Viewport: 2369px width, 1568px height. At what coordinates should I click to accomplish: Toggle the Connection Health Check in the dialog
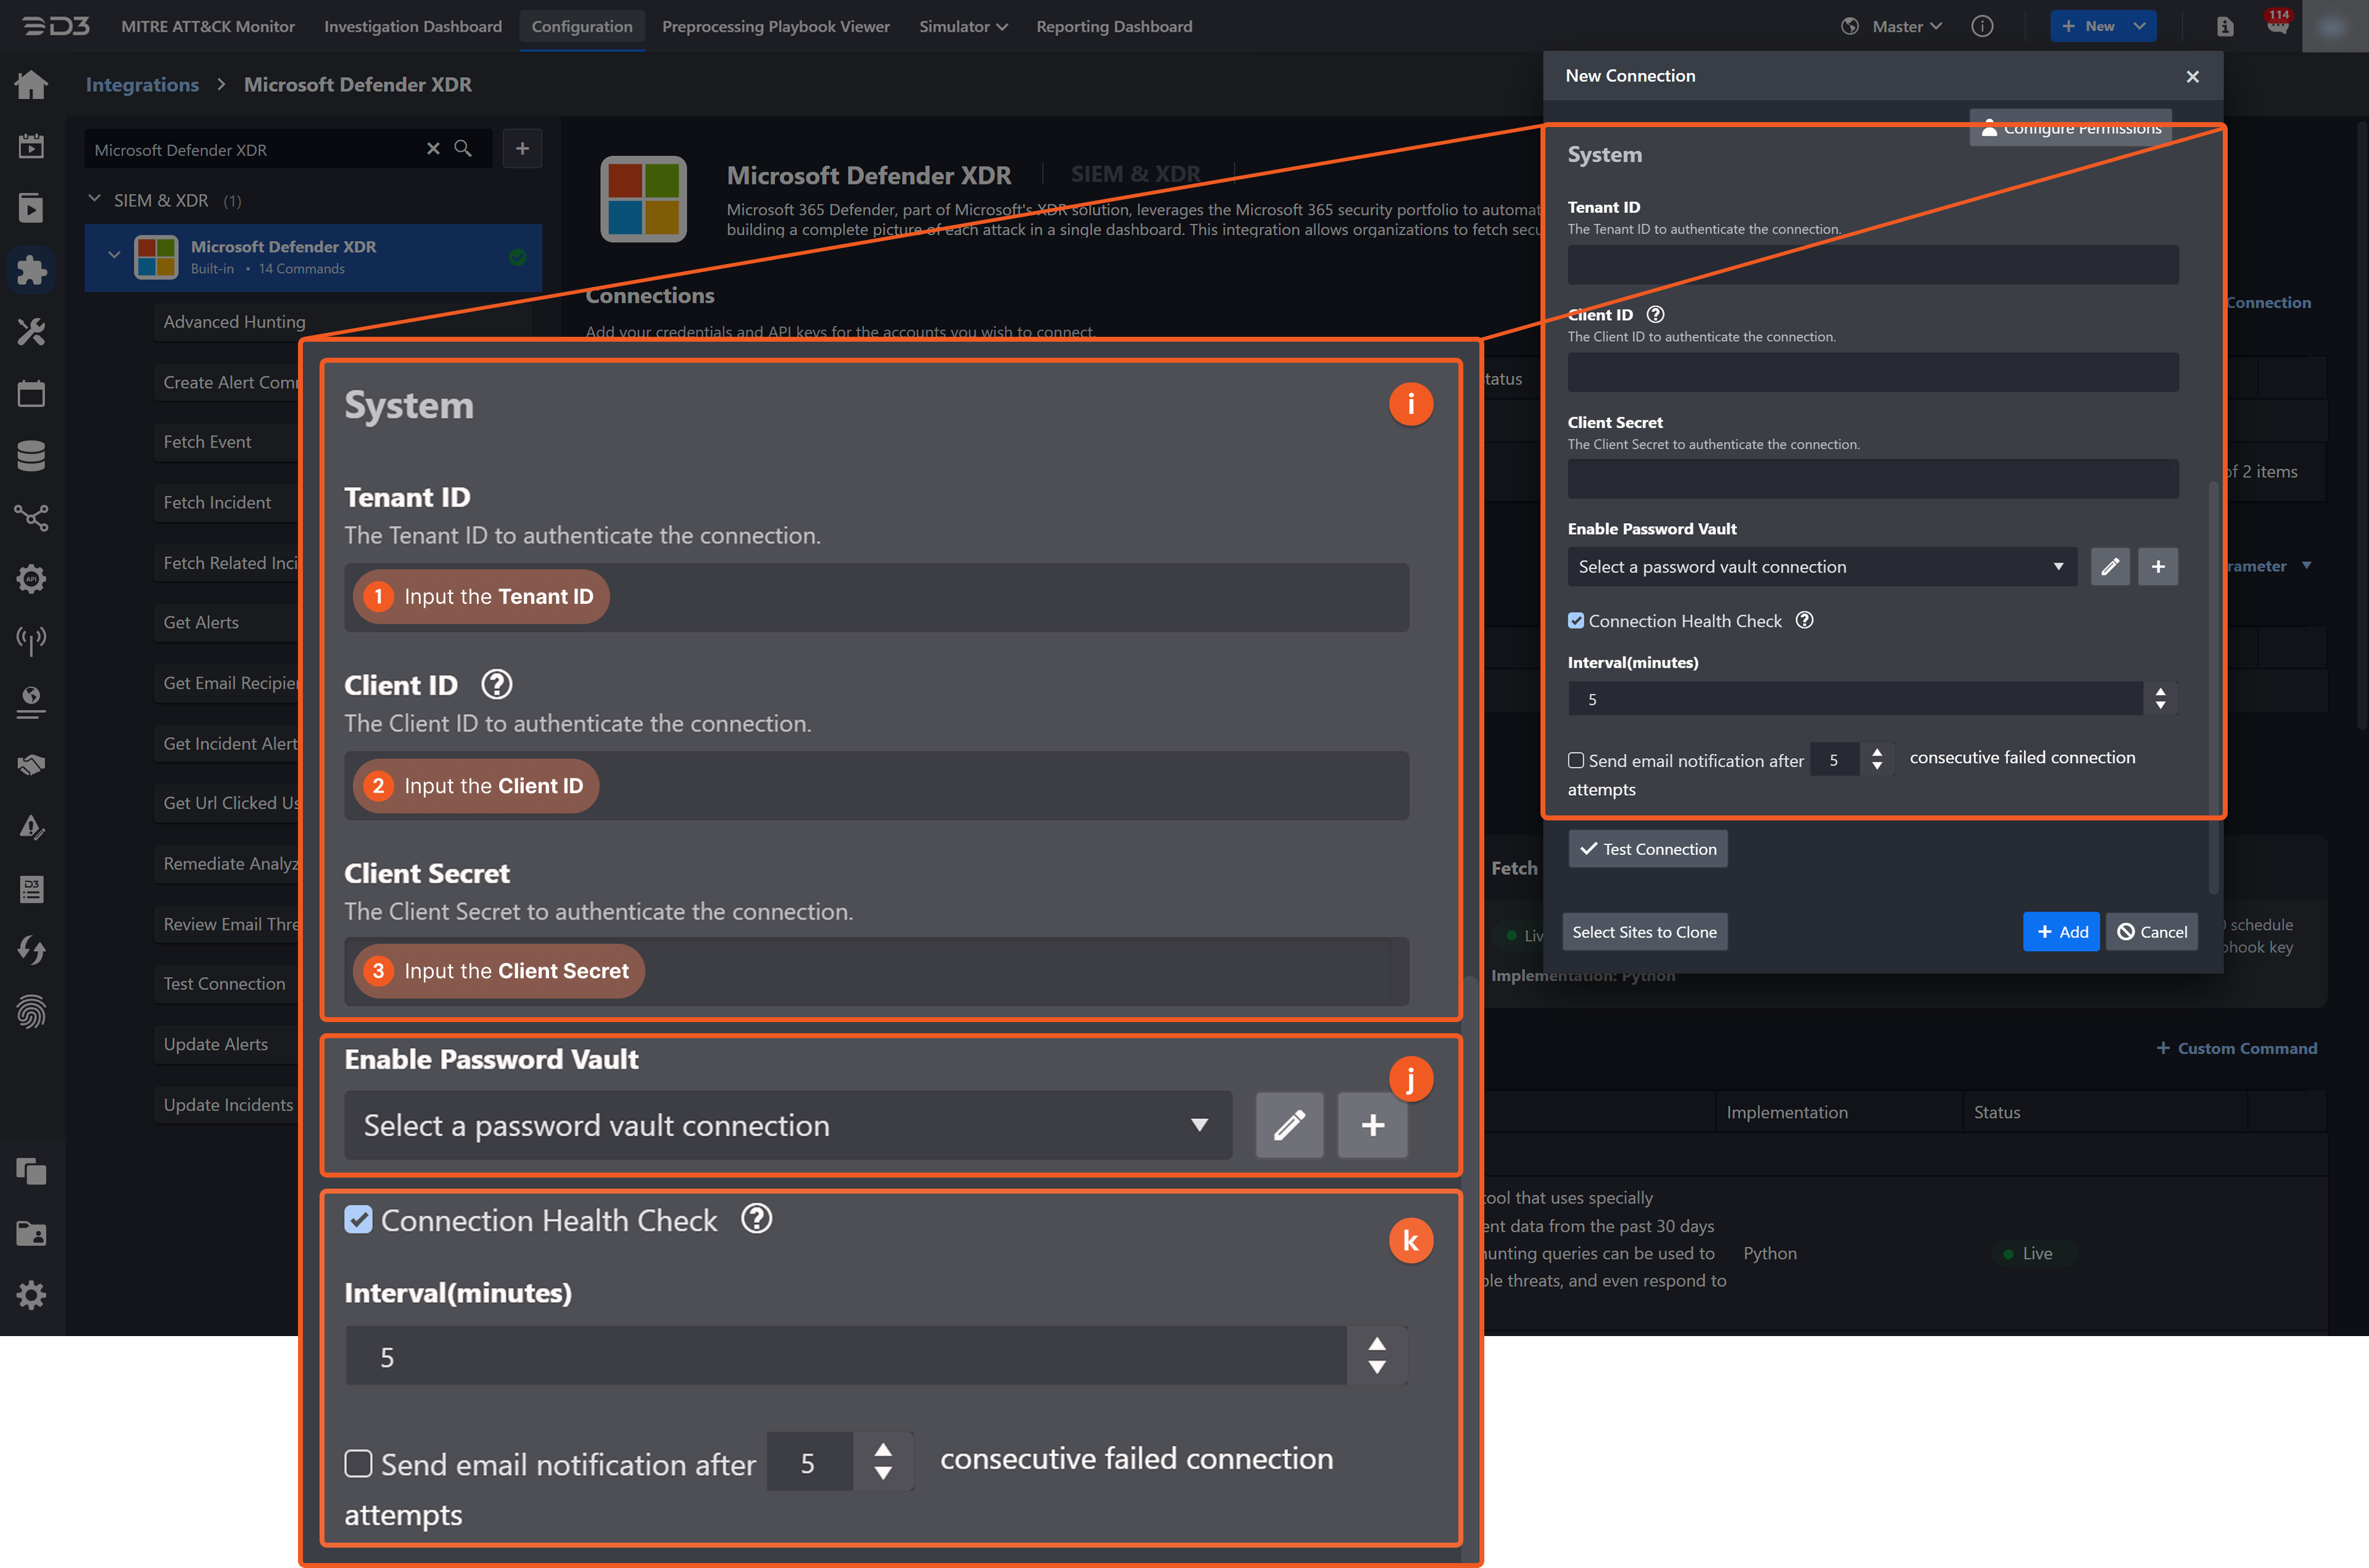(1576, 620)
